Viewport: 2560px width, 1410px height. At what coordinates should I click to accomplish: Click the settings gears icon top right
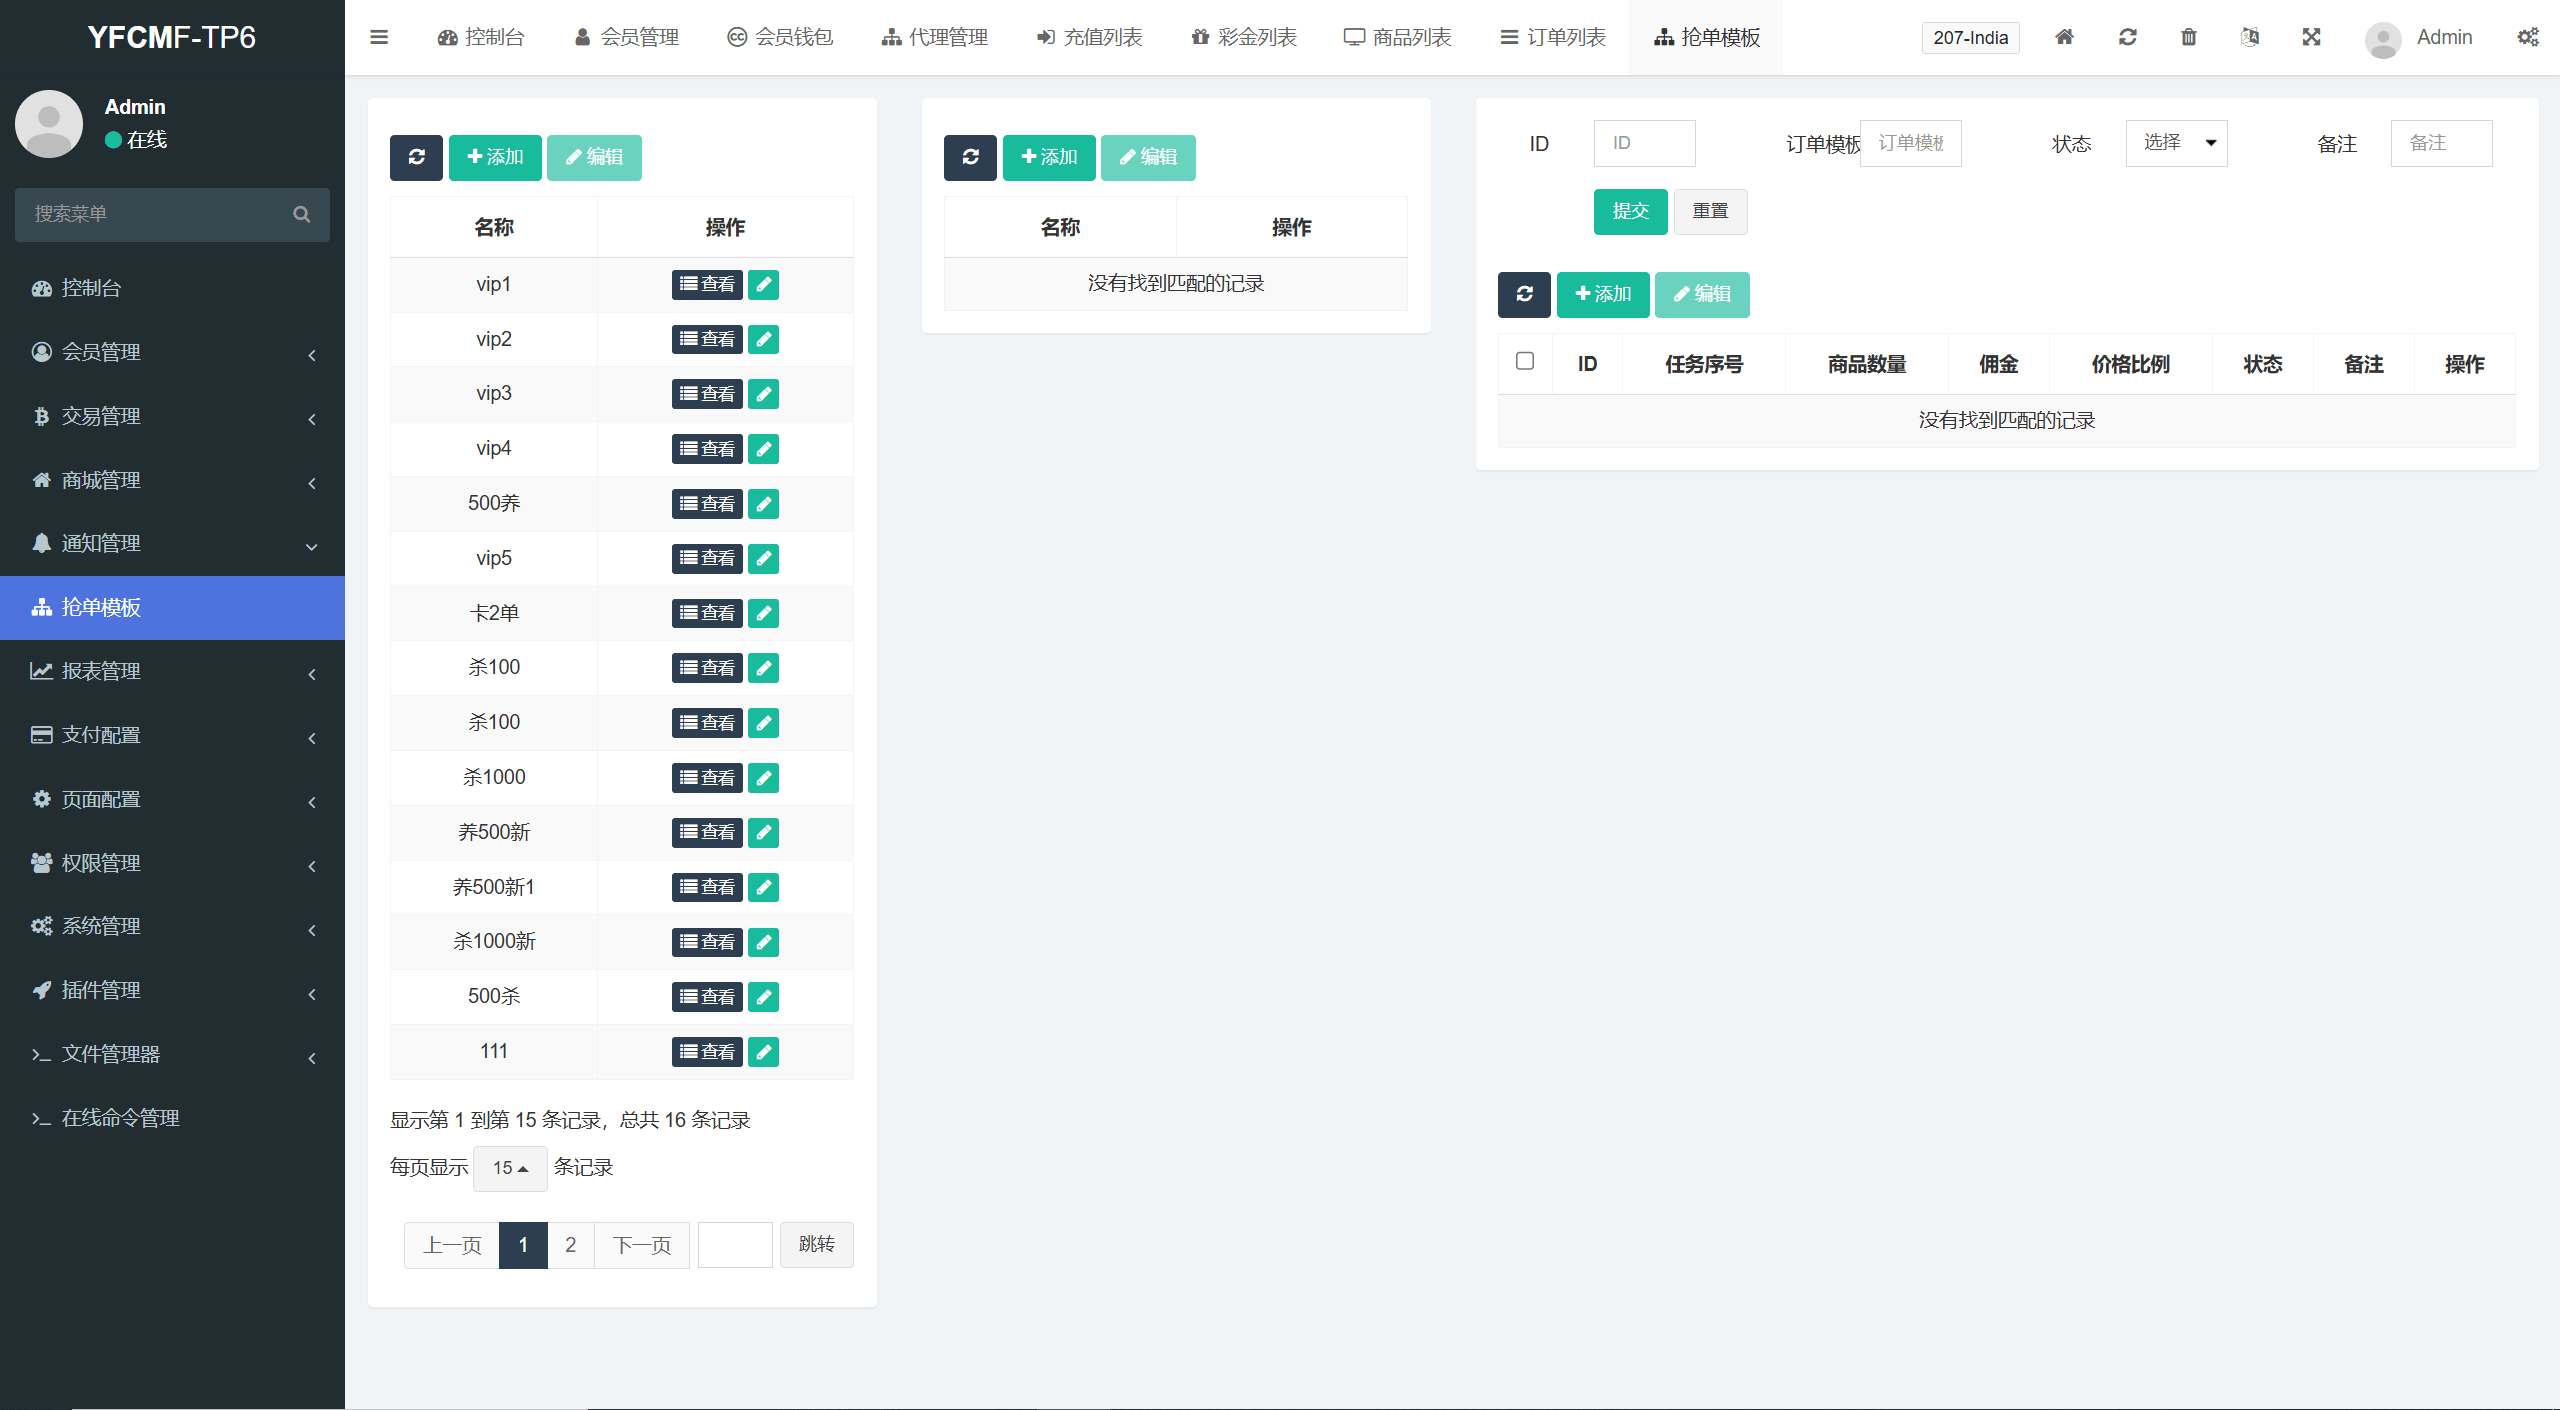point(2527,37)
